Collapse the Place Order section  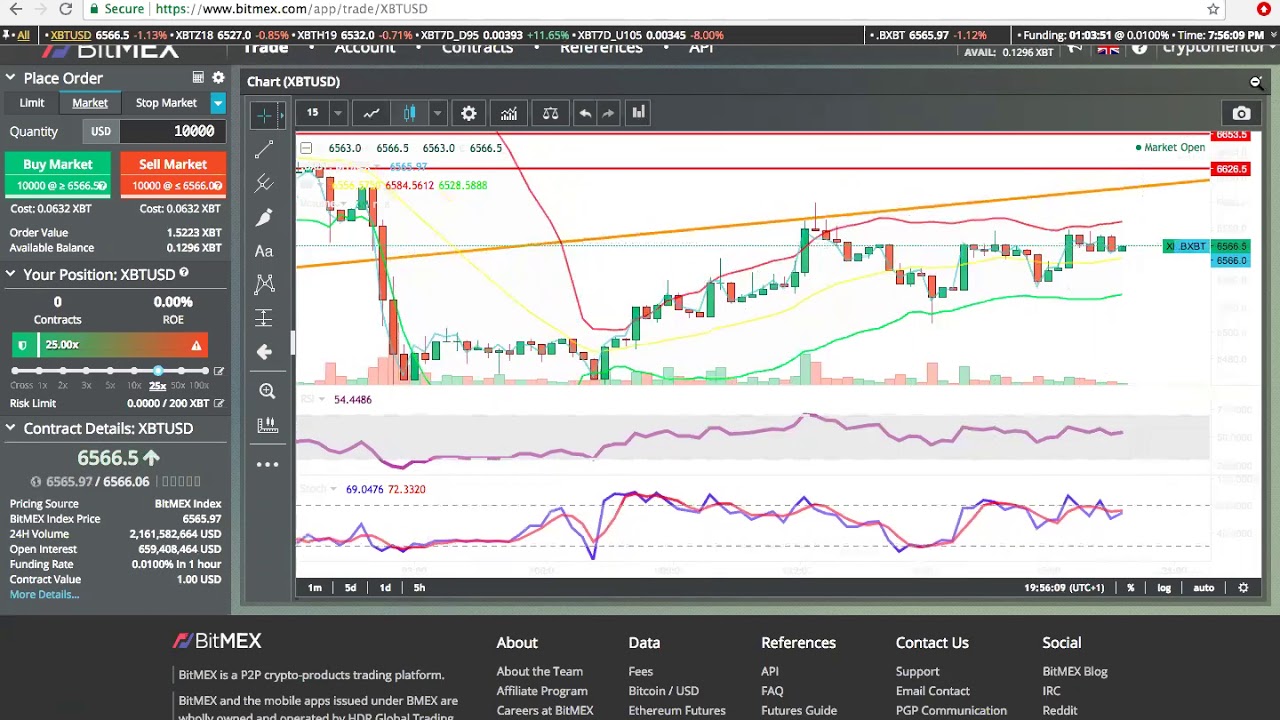(10, 78)
